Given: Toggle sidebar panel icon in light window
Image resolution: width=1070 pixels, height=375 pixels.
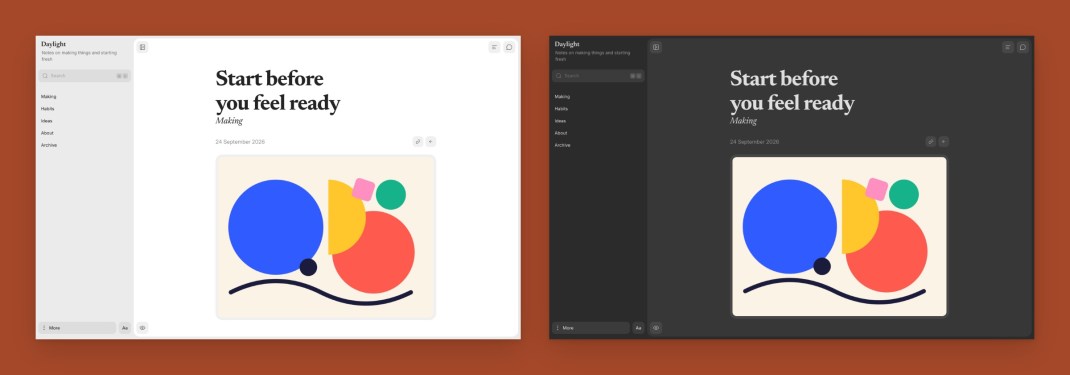Looking at the screenshot, I should point(142,47).
